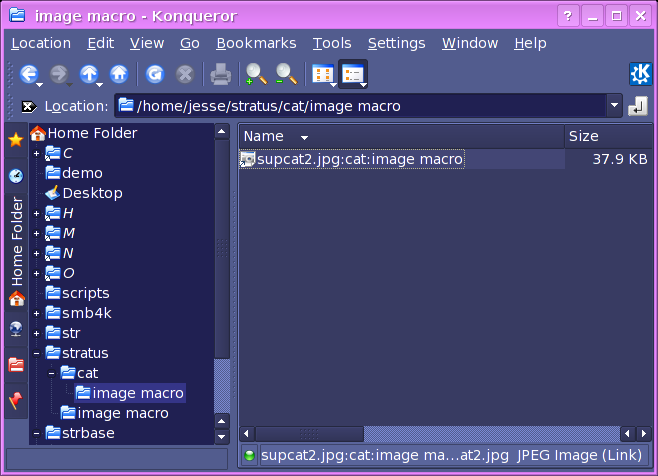Open the Edit menu
Viewport: 658px width, 476px height.
(100, 43)
